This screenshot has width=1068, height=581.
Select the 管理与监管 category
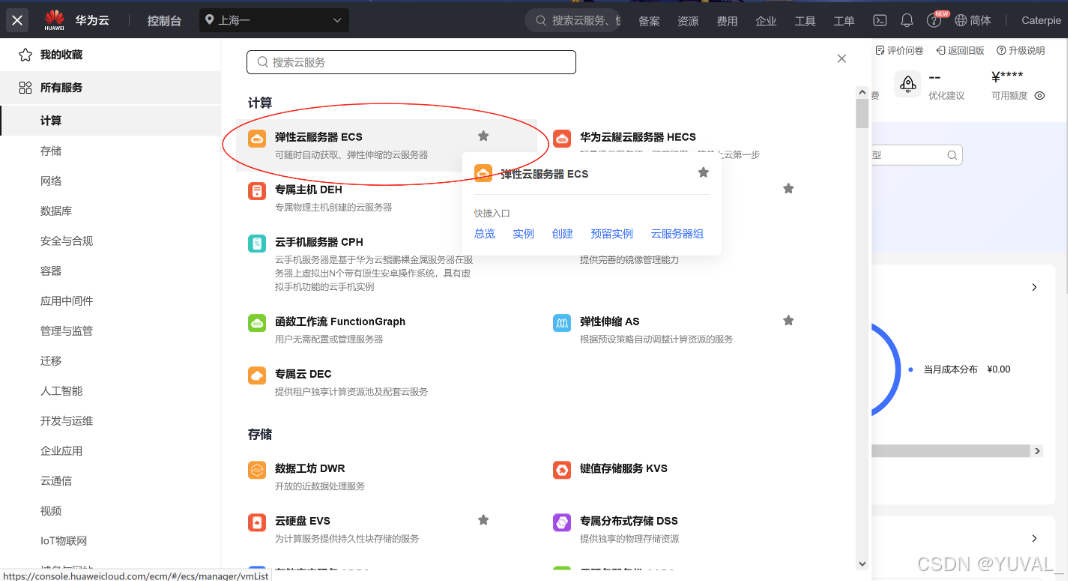[x=66, y=330]
